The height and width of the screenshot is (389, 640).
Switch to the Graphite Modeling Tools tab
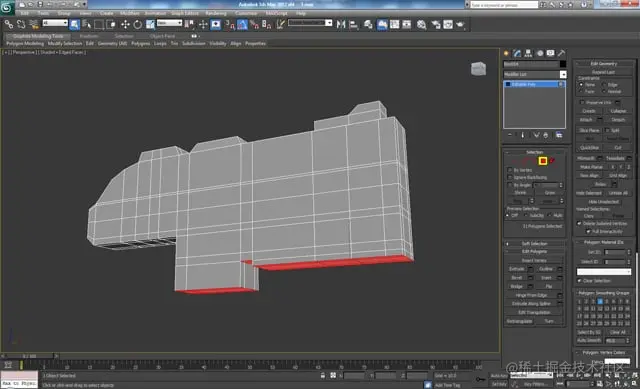coord(38,36)
